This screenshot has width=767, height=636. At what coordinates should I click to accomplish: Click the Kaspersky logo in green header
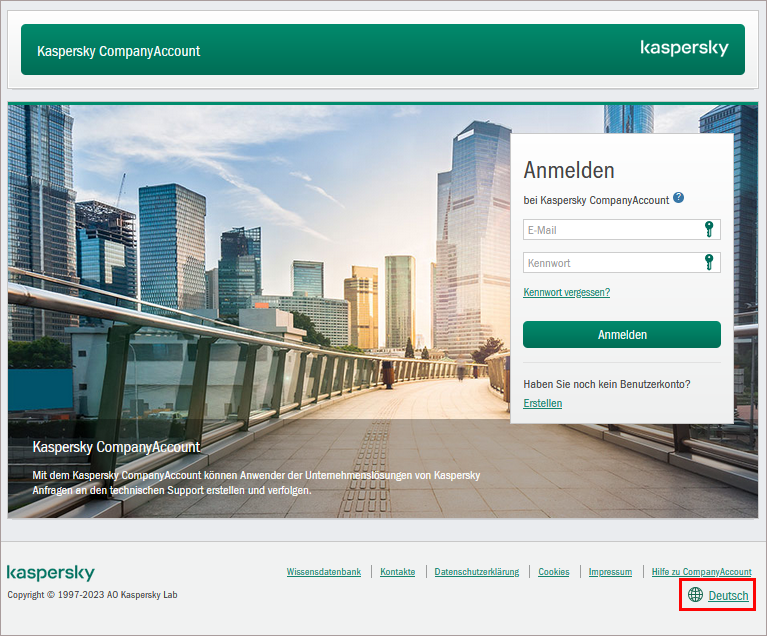coord(684,48)
